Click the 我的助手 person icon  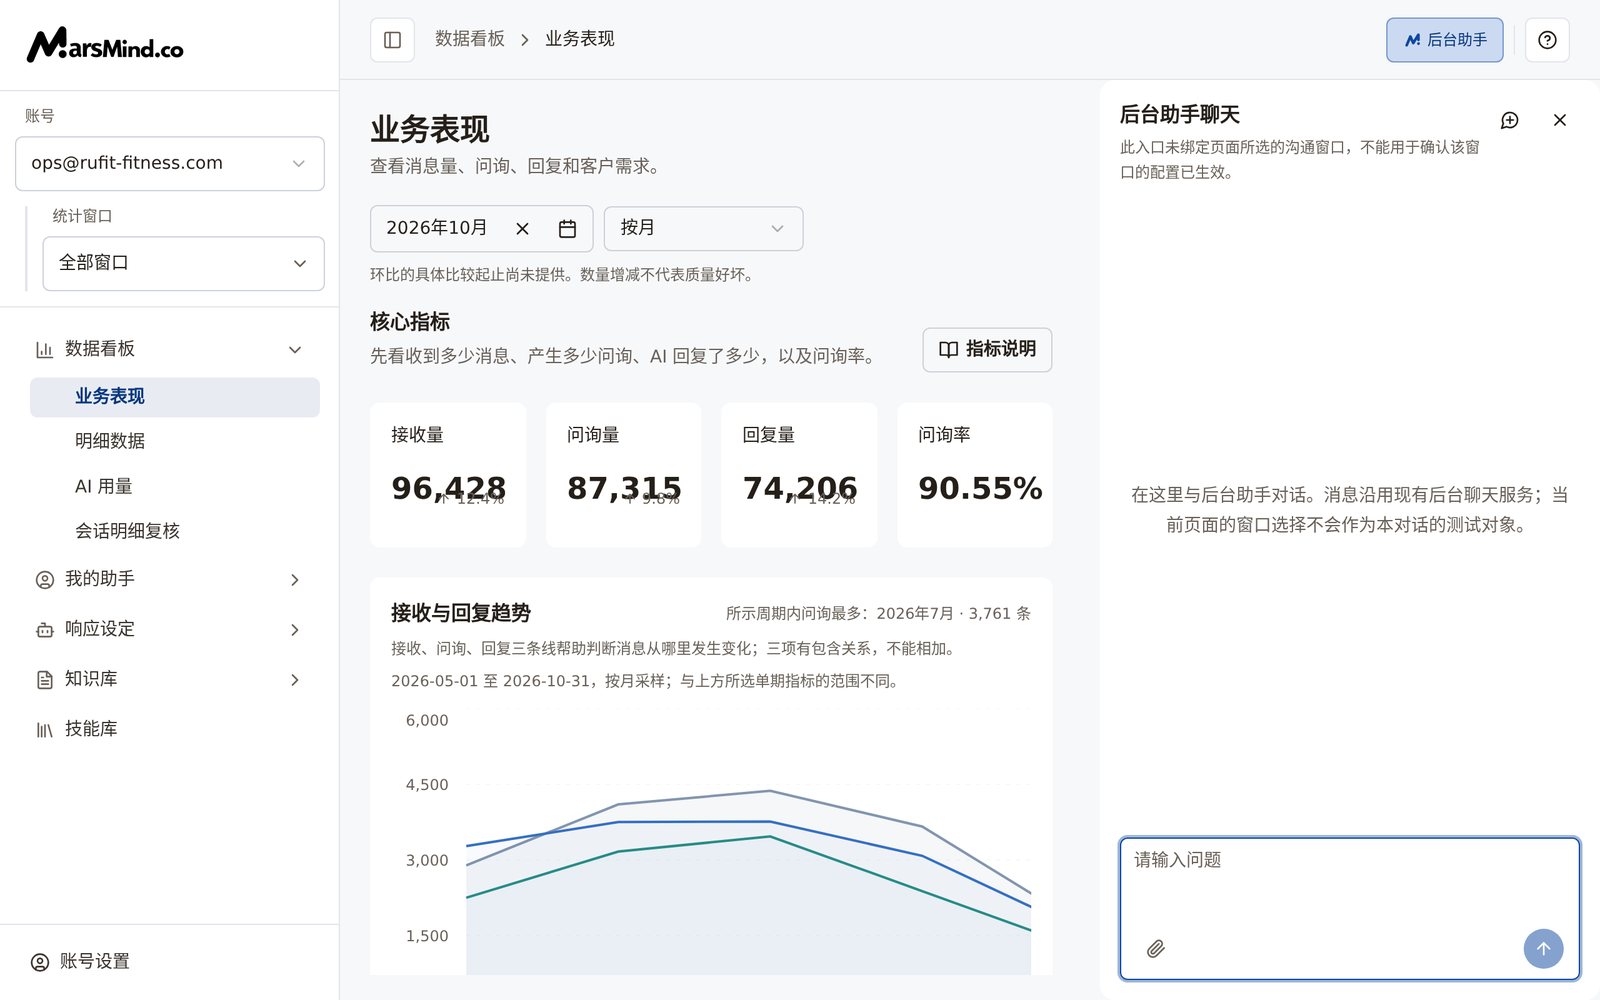coord(44,580)
